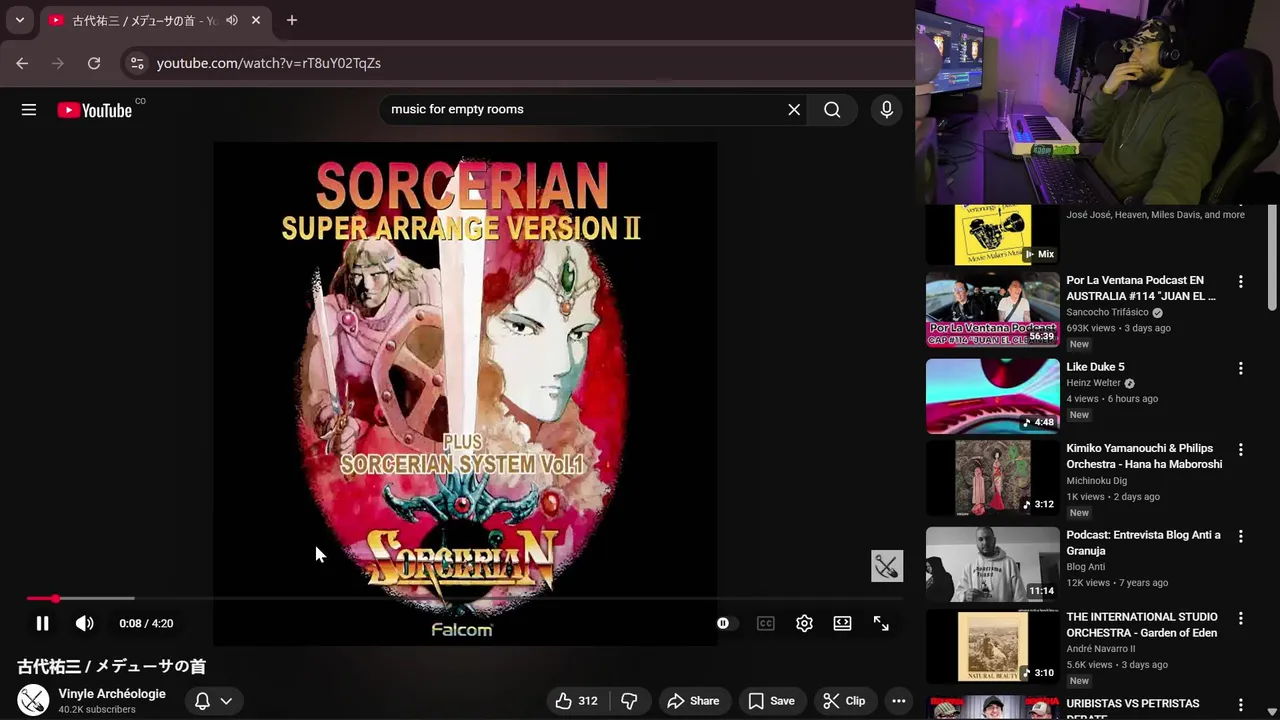The height and width of the screenshot is (720, 1280).
Task: Open the YouTube guide hamburger menu
Action: coord(29,110)
